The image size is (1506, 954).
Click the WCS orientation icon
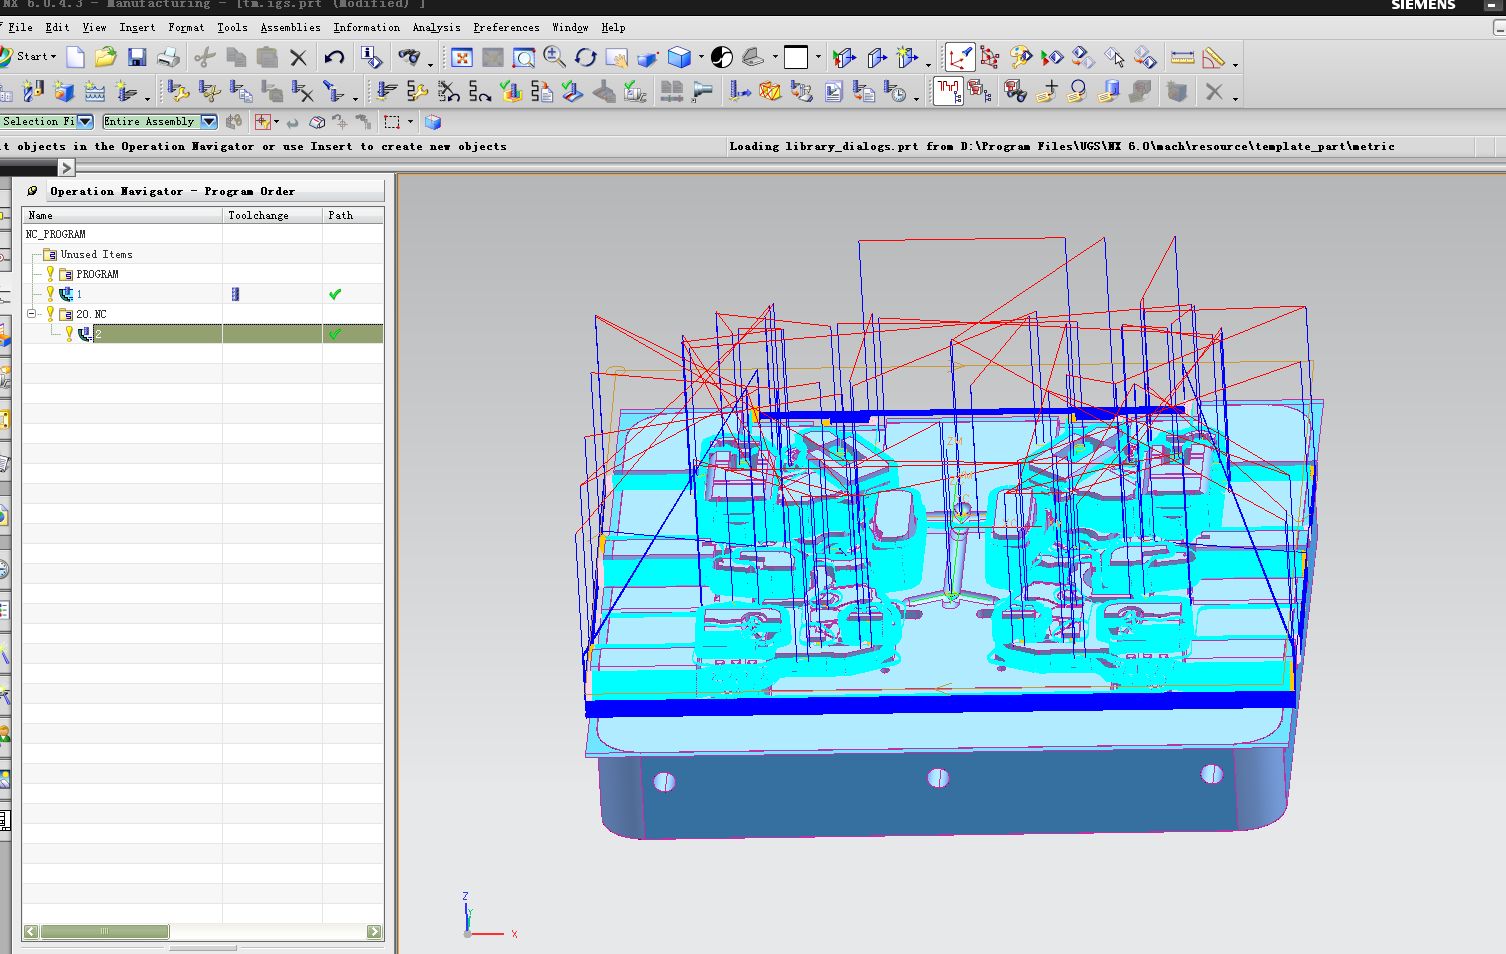click(959, 57)
